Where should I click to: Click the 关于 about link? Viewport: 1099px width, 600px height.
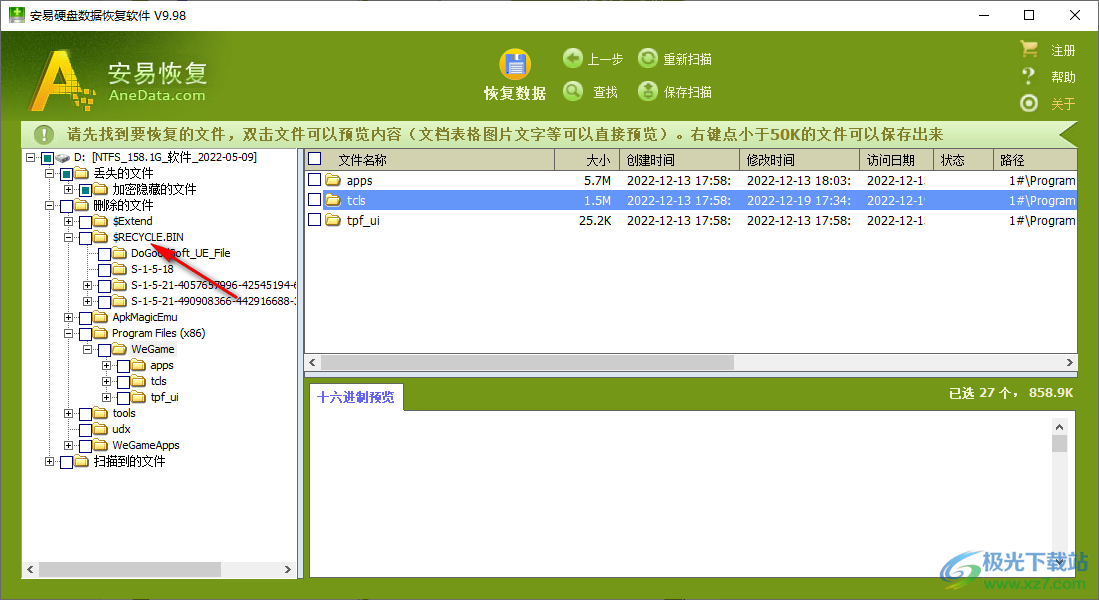click(1063, 104)
